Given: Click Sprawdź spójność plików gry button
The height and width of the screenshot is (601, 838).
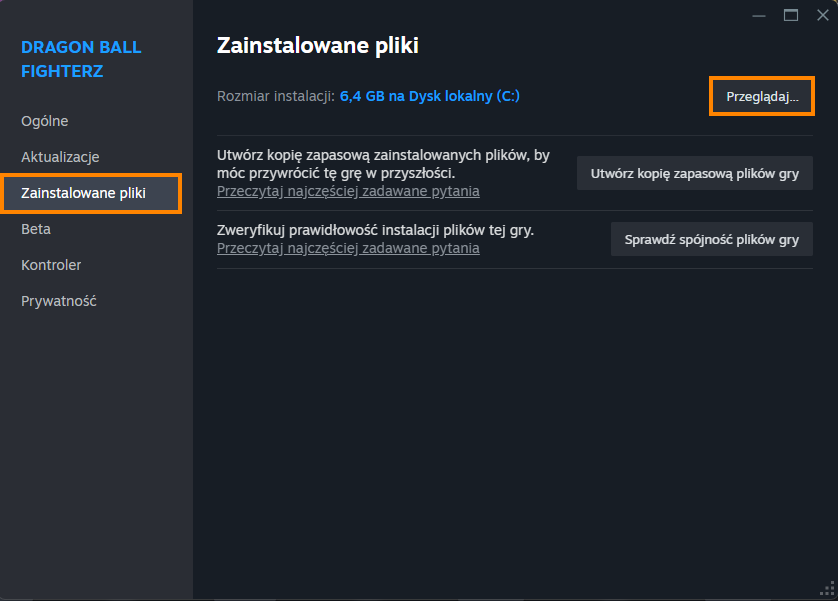Looking at the screenshot, I should pyautogui.click(x=712, y=239).
